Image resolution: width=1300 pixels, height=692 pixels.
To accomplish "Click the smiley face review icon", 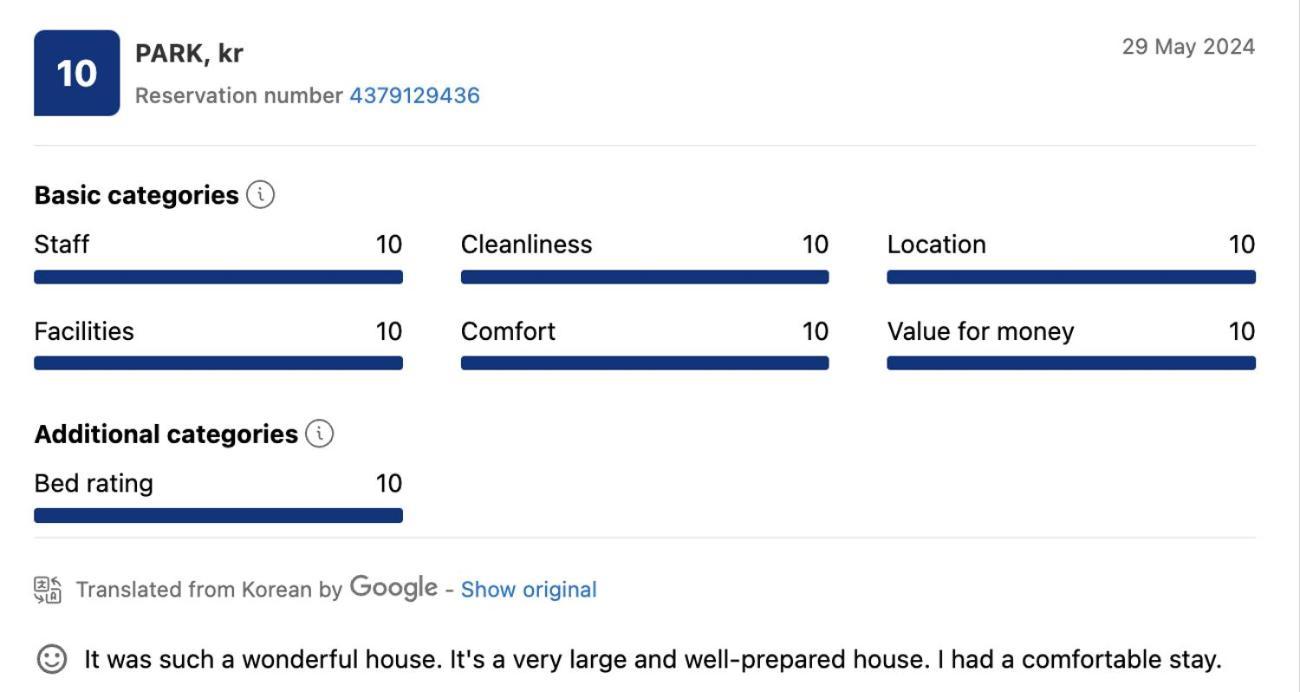I will pos(51,659).
